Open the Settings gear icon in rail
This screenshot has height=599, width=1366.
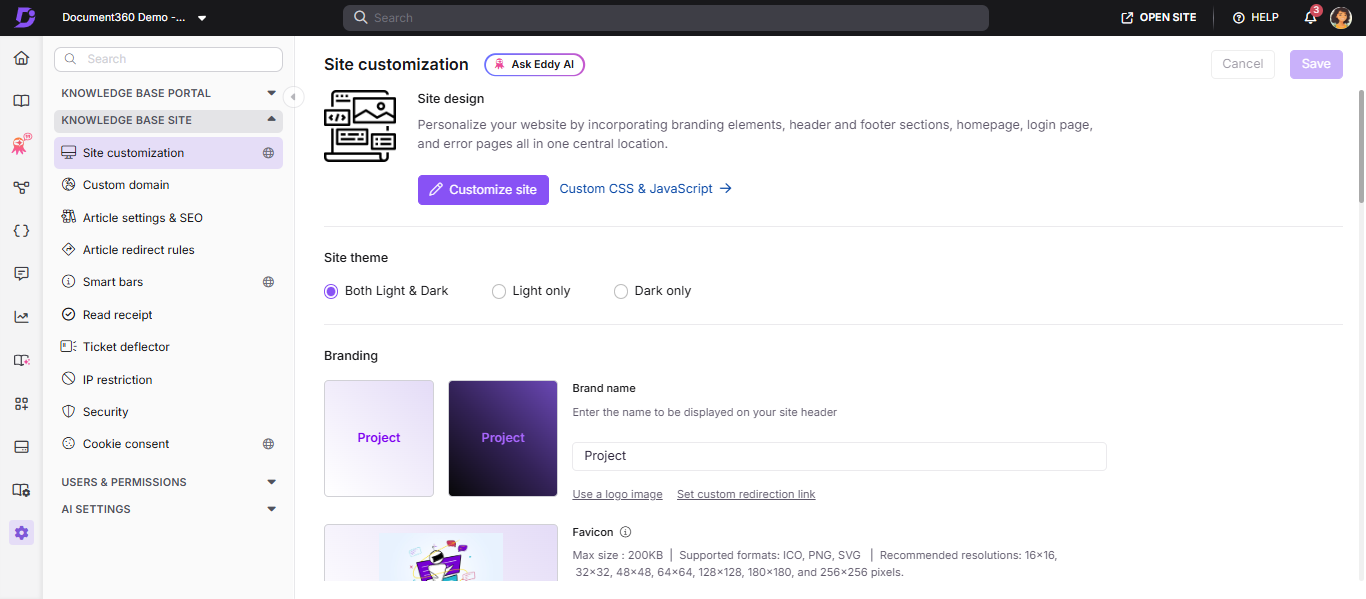pyautogui.click(x=22, y=532)
